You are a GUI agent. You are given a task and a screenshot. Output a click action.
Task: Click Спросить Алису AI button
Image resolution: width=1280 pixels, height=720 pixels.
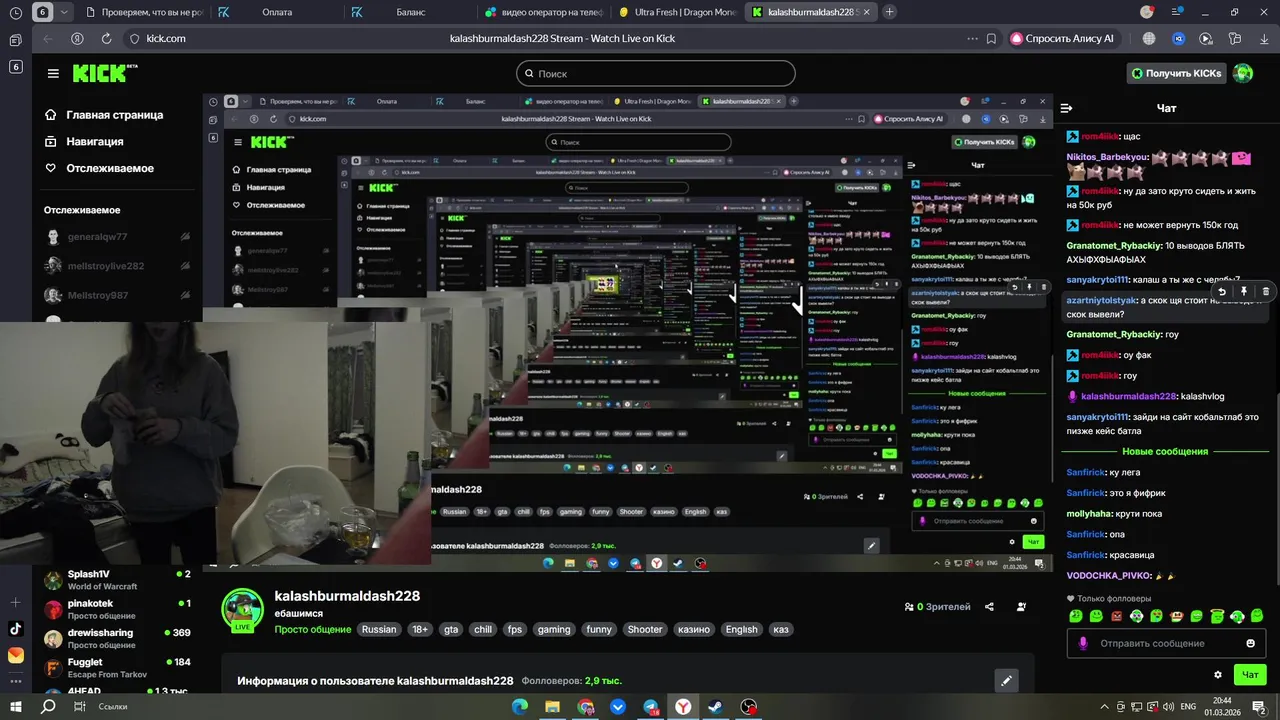(x=1066, y=38)
